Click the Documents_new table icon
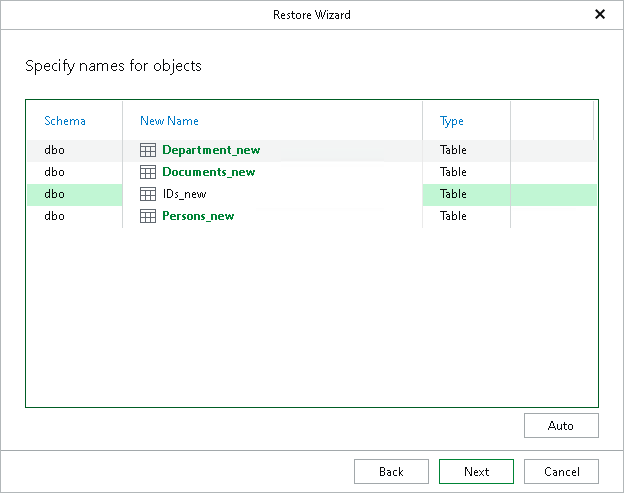This screenshot has width=624, height=493. (147, 172)
